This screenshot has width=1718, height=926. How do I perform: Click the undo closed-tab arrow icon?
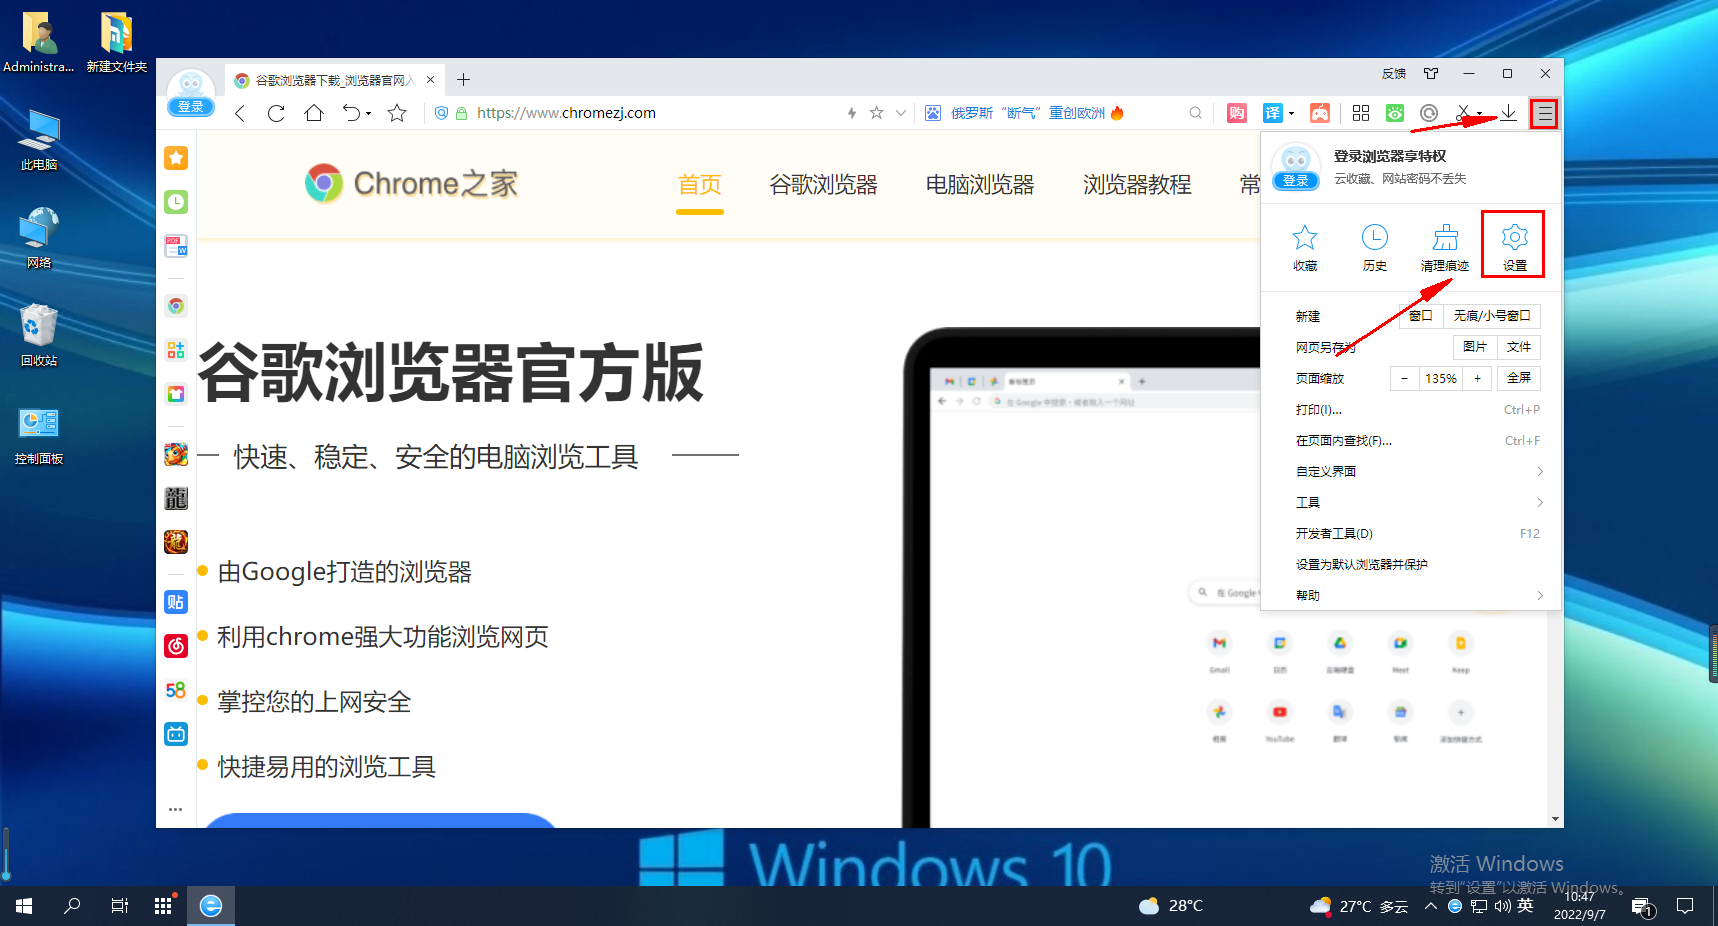click(x=351, y=113)
